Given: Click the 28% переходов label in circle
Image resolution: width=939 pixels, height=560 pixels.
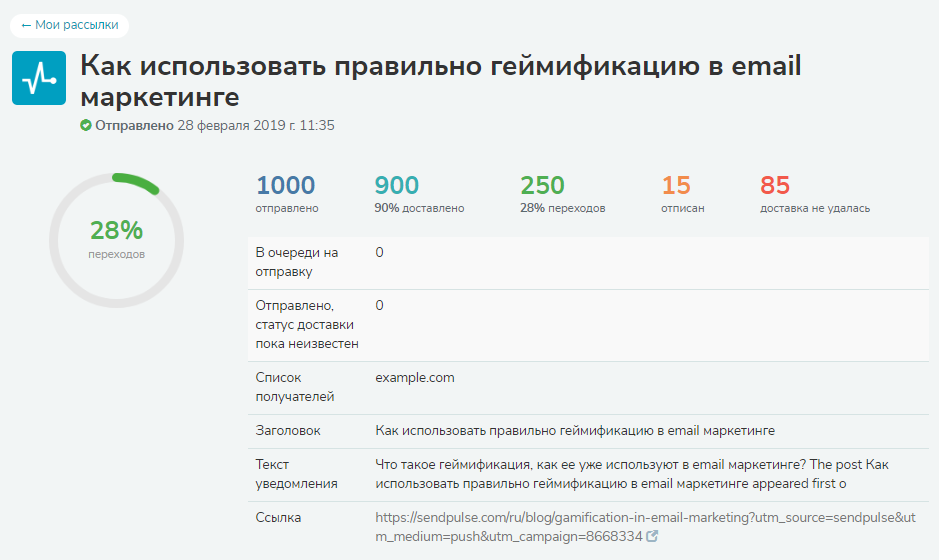Looking at the screenshot, I should pyautogui.click(x=116, y=238).
